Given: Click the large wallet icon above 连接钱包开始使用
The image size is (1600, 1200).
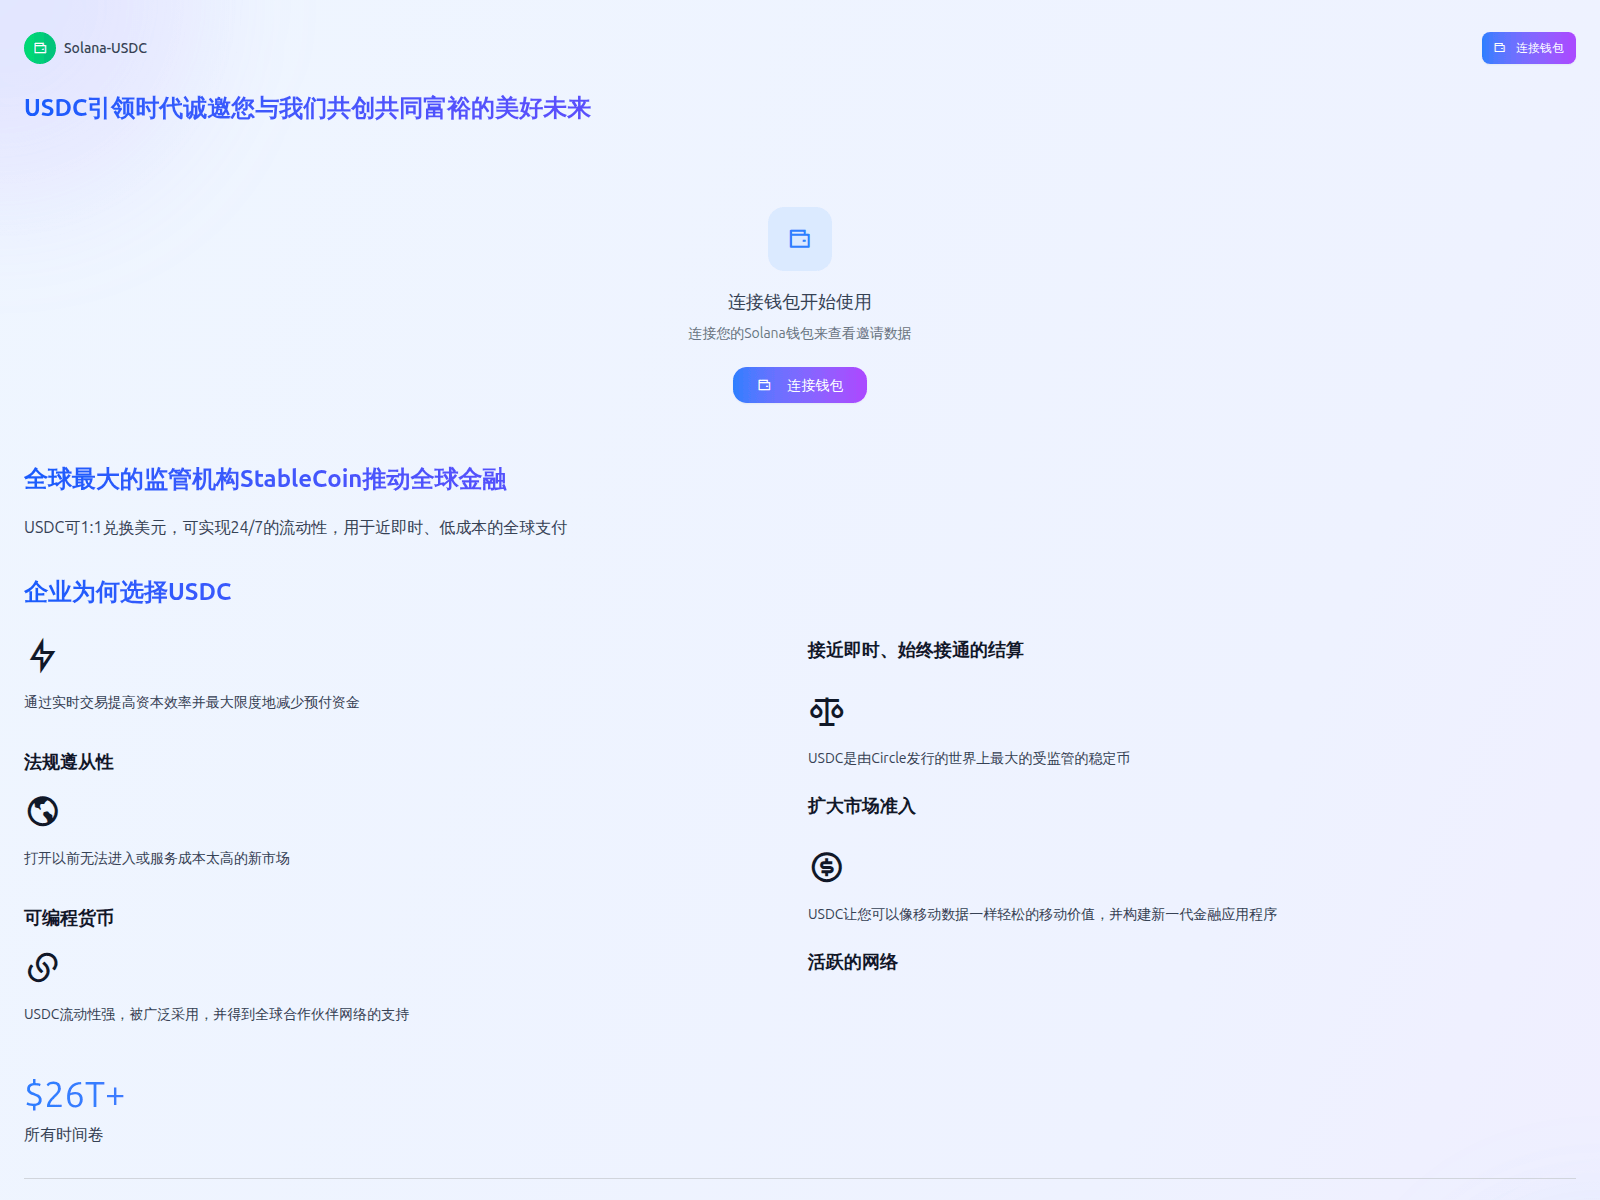Looking at the screenshot, I should click(800, 239).
